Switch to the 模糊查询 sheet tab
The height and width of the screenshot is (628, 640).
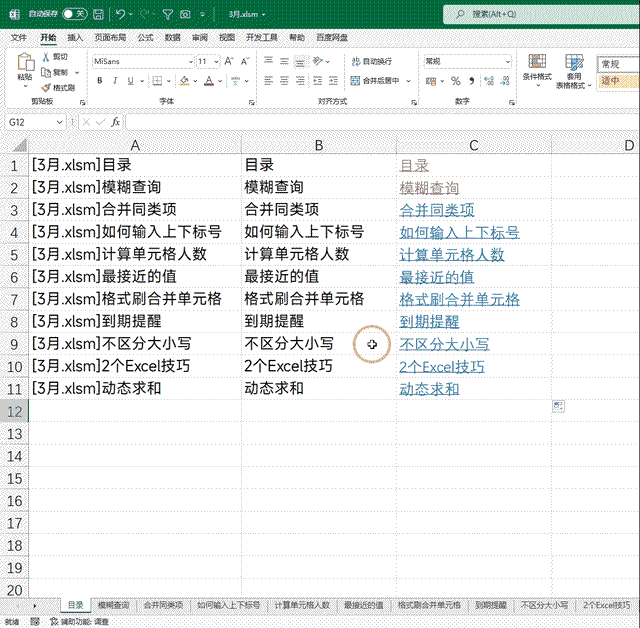(x=113, y=605)
